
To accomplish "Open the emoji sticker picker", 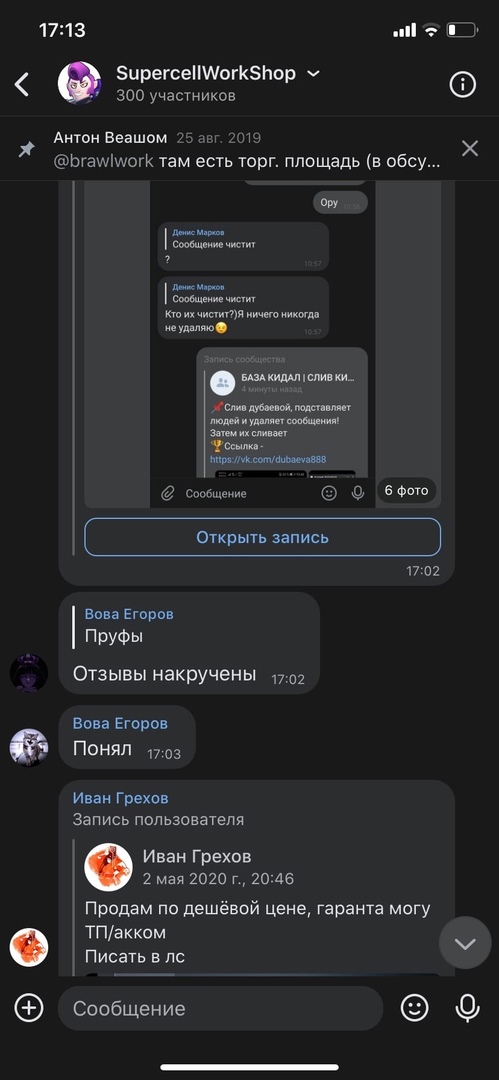I will (x=414, y=1008).
